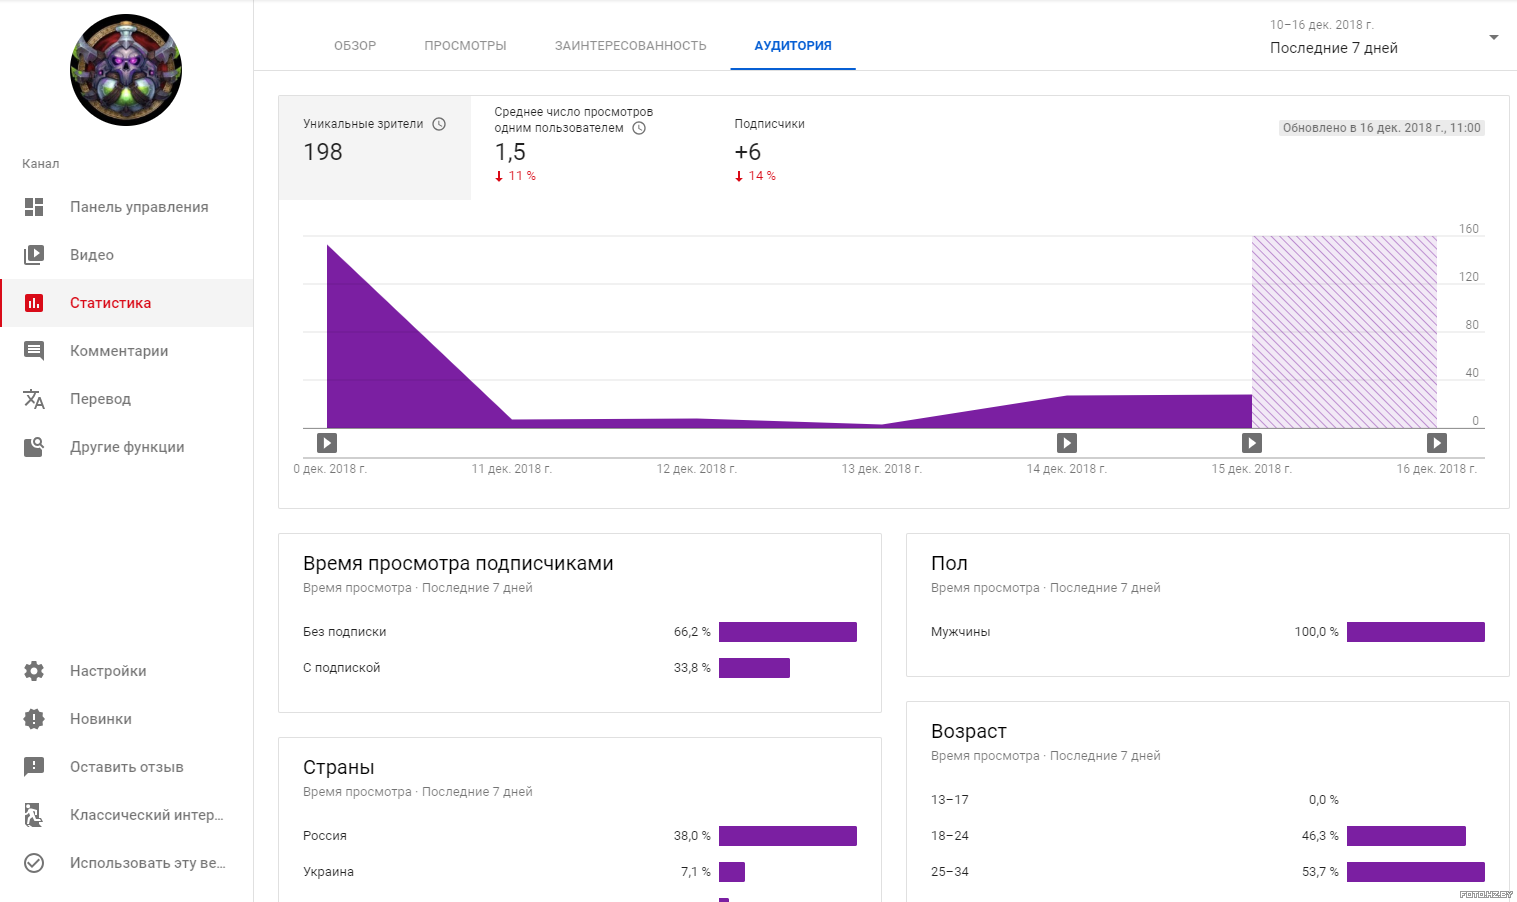The image size is (1517, 902).
Task: Select the Аудитория tab
Action: click(793, 46)
